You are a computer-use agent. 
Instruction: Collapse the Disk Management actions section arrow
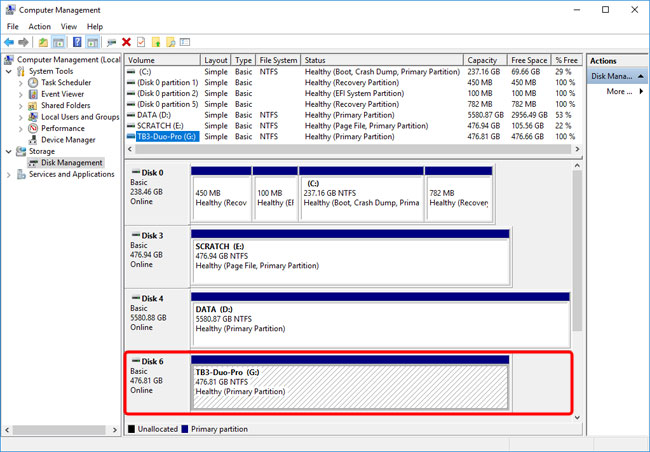(x=641, y=76)
